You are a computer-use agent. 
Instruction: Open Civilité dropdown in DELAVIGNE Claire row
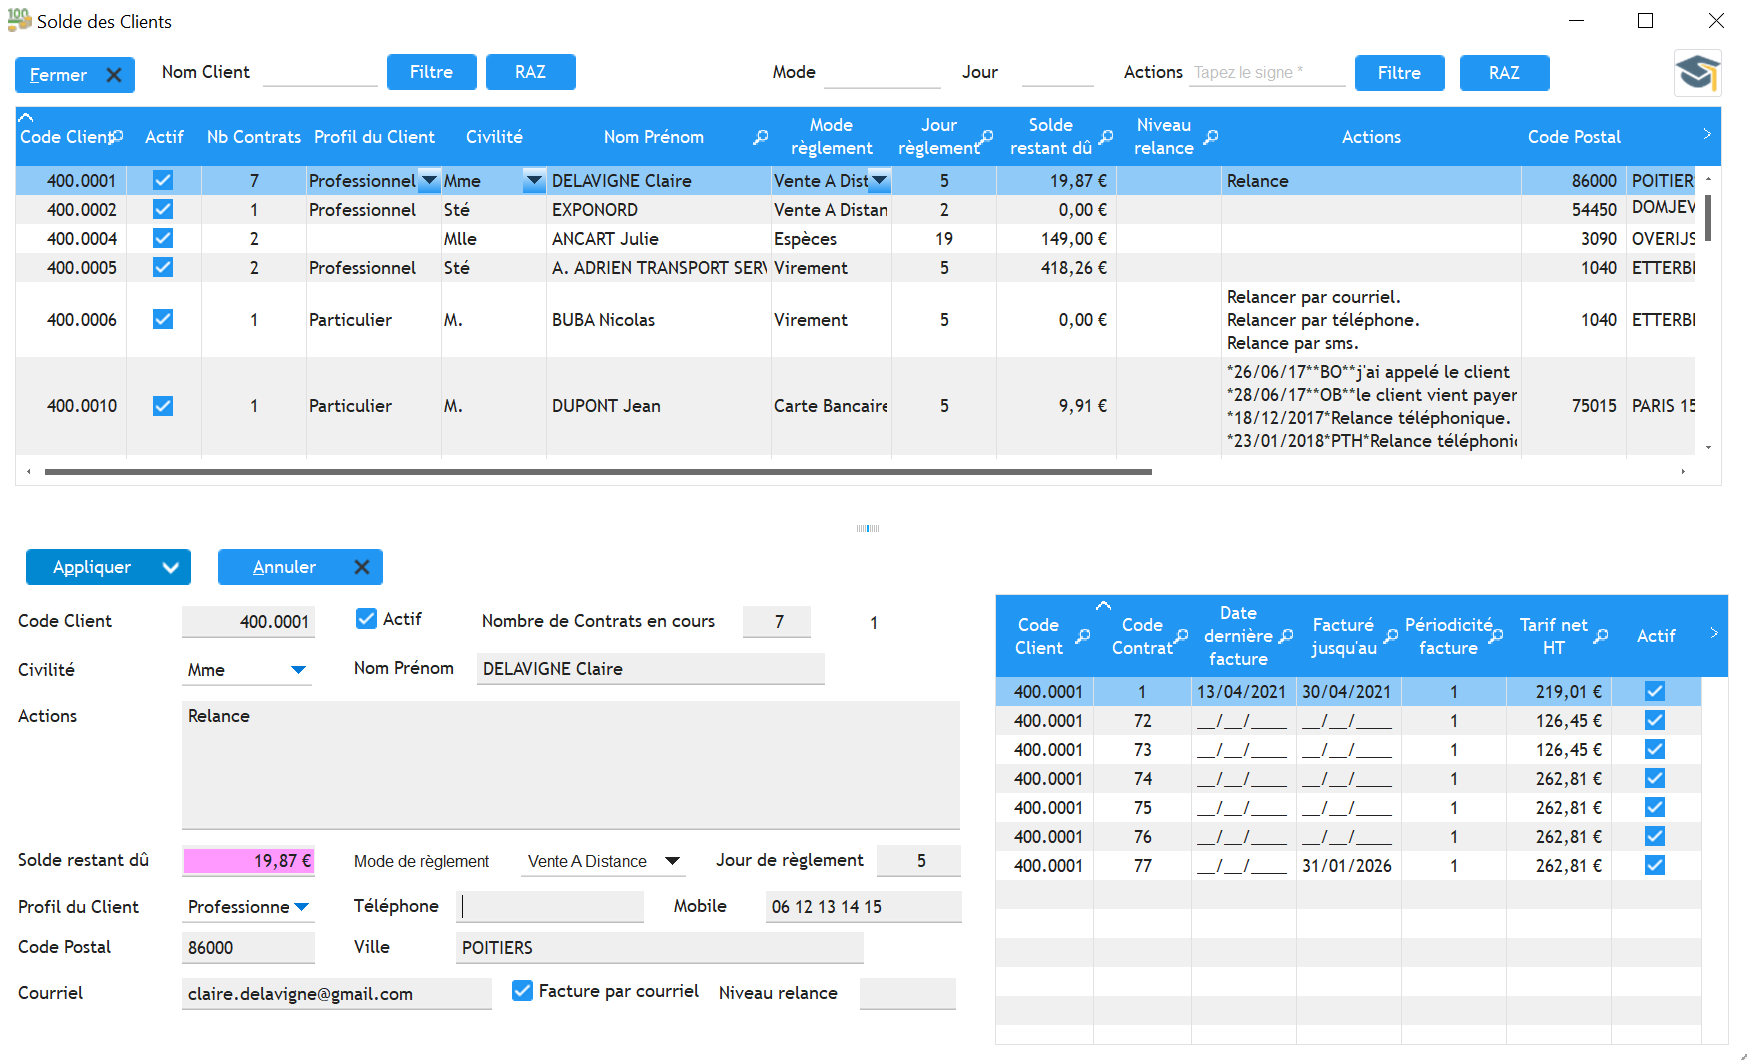pyautogui.click(x=535, y=181)
